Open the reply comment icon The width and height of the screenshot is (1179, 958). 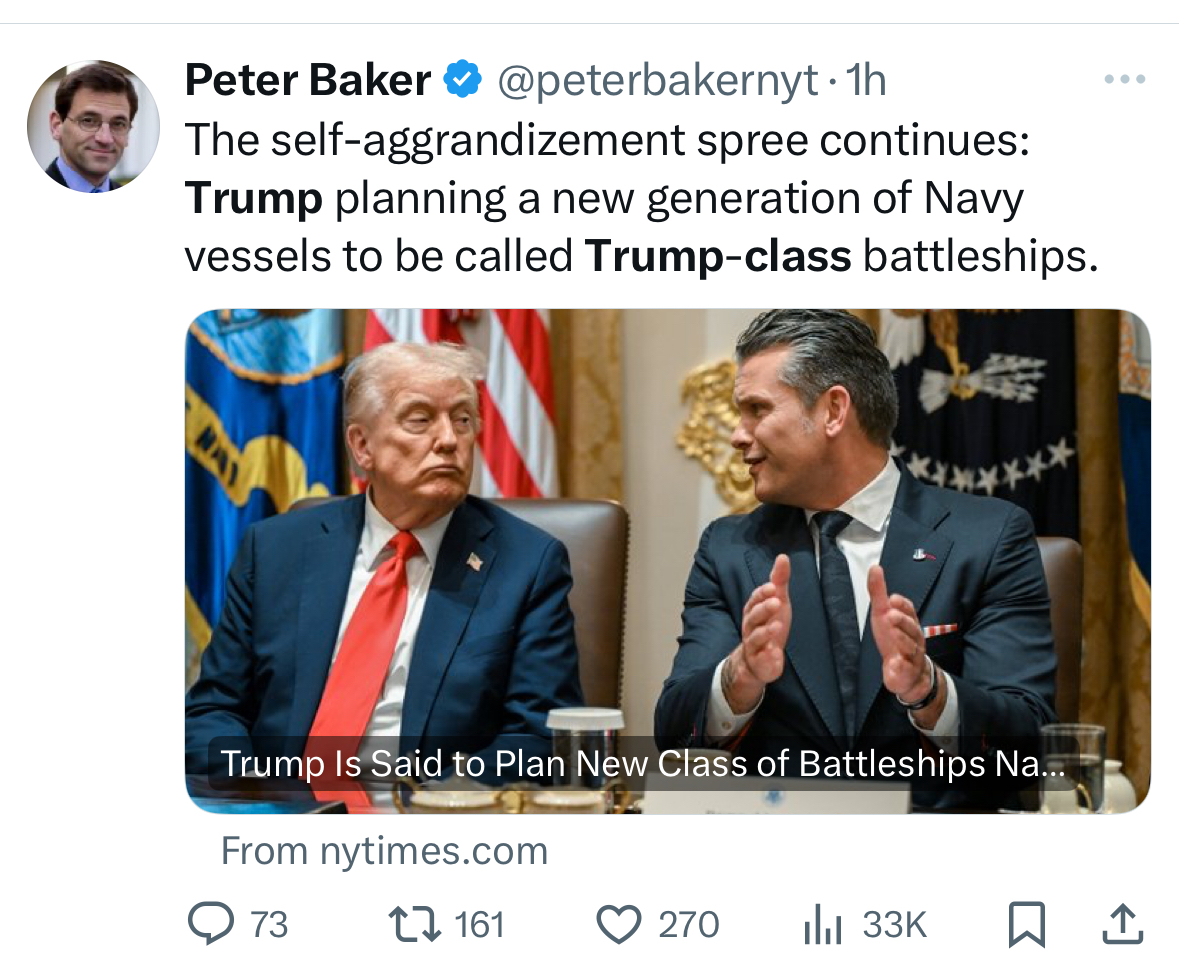[x=211, y=924]
